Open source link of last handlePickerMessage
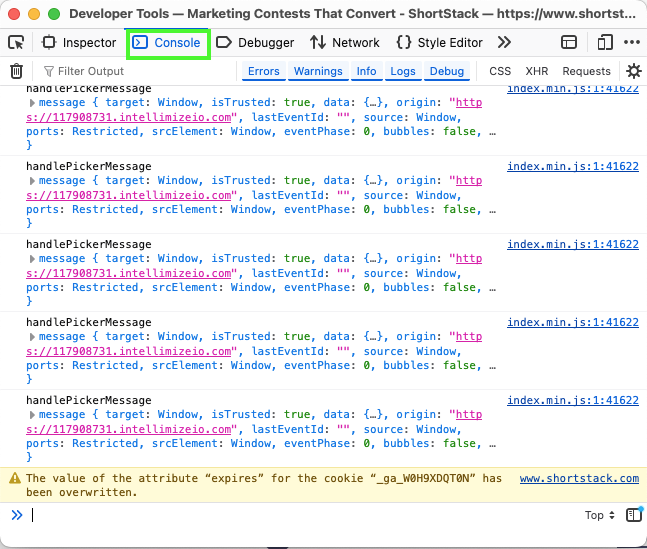This screenshot has height=549, width=647. coord(573,400)
